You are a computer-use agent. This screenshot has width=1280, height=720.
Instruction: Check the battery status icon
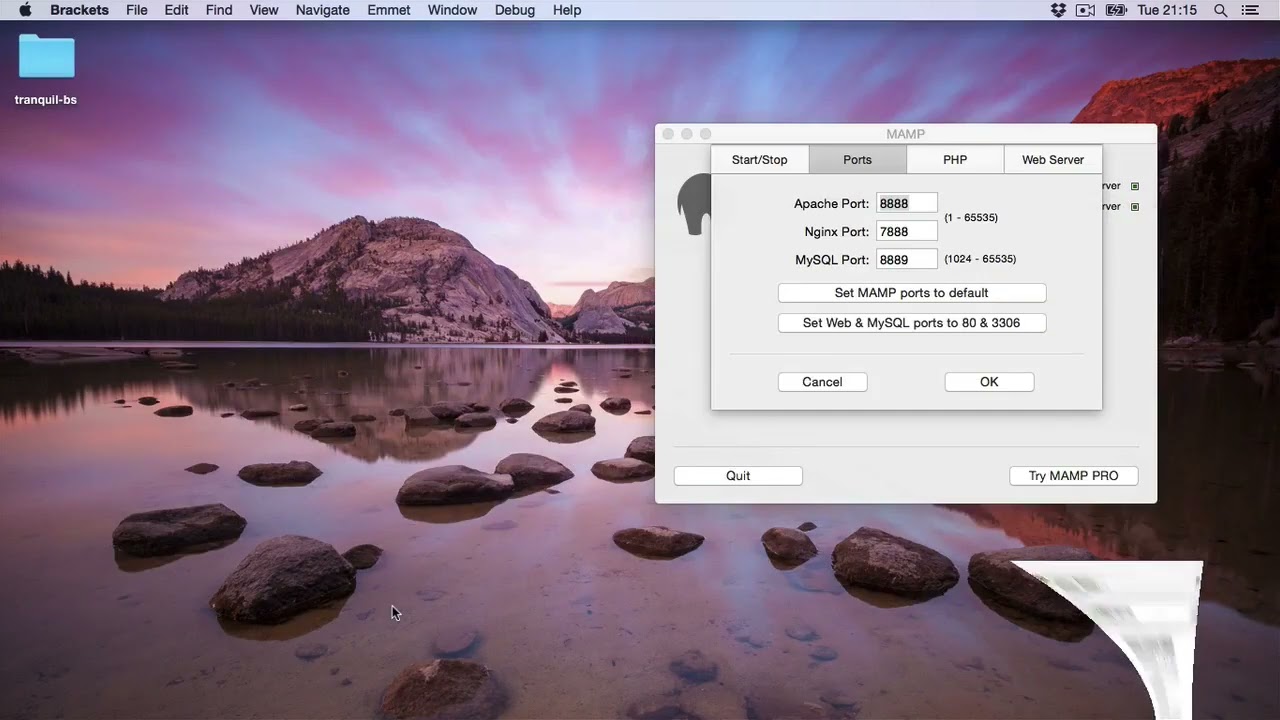point(1116,10)
